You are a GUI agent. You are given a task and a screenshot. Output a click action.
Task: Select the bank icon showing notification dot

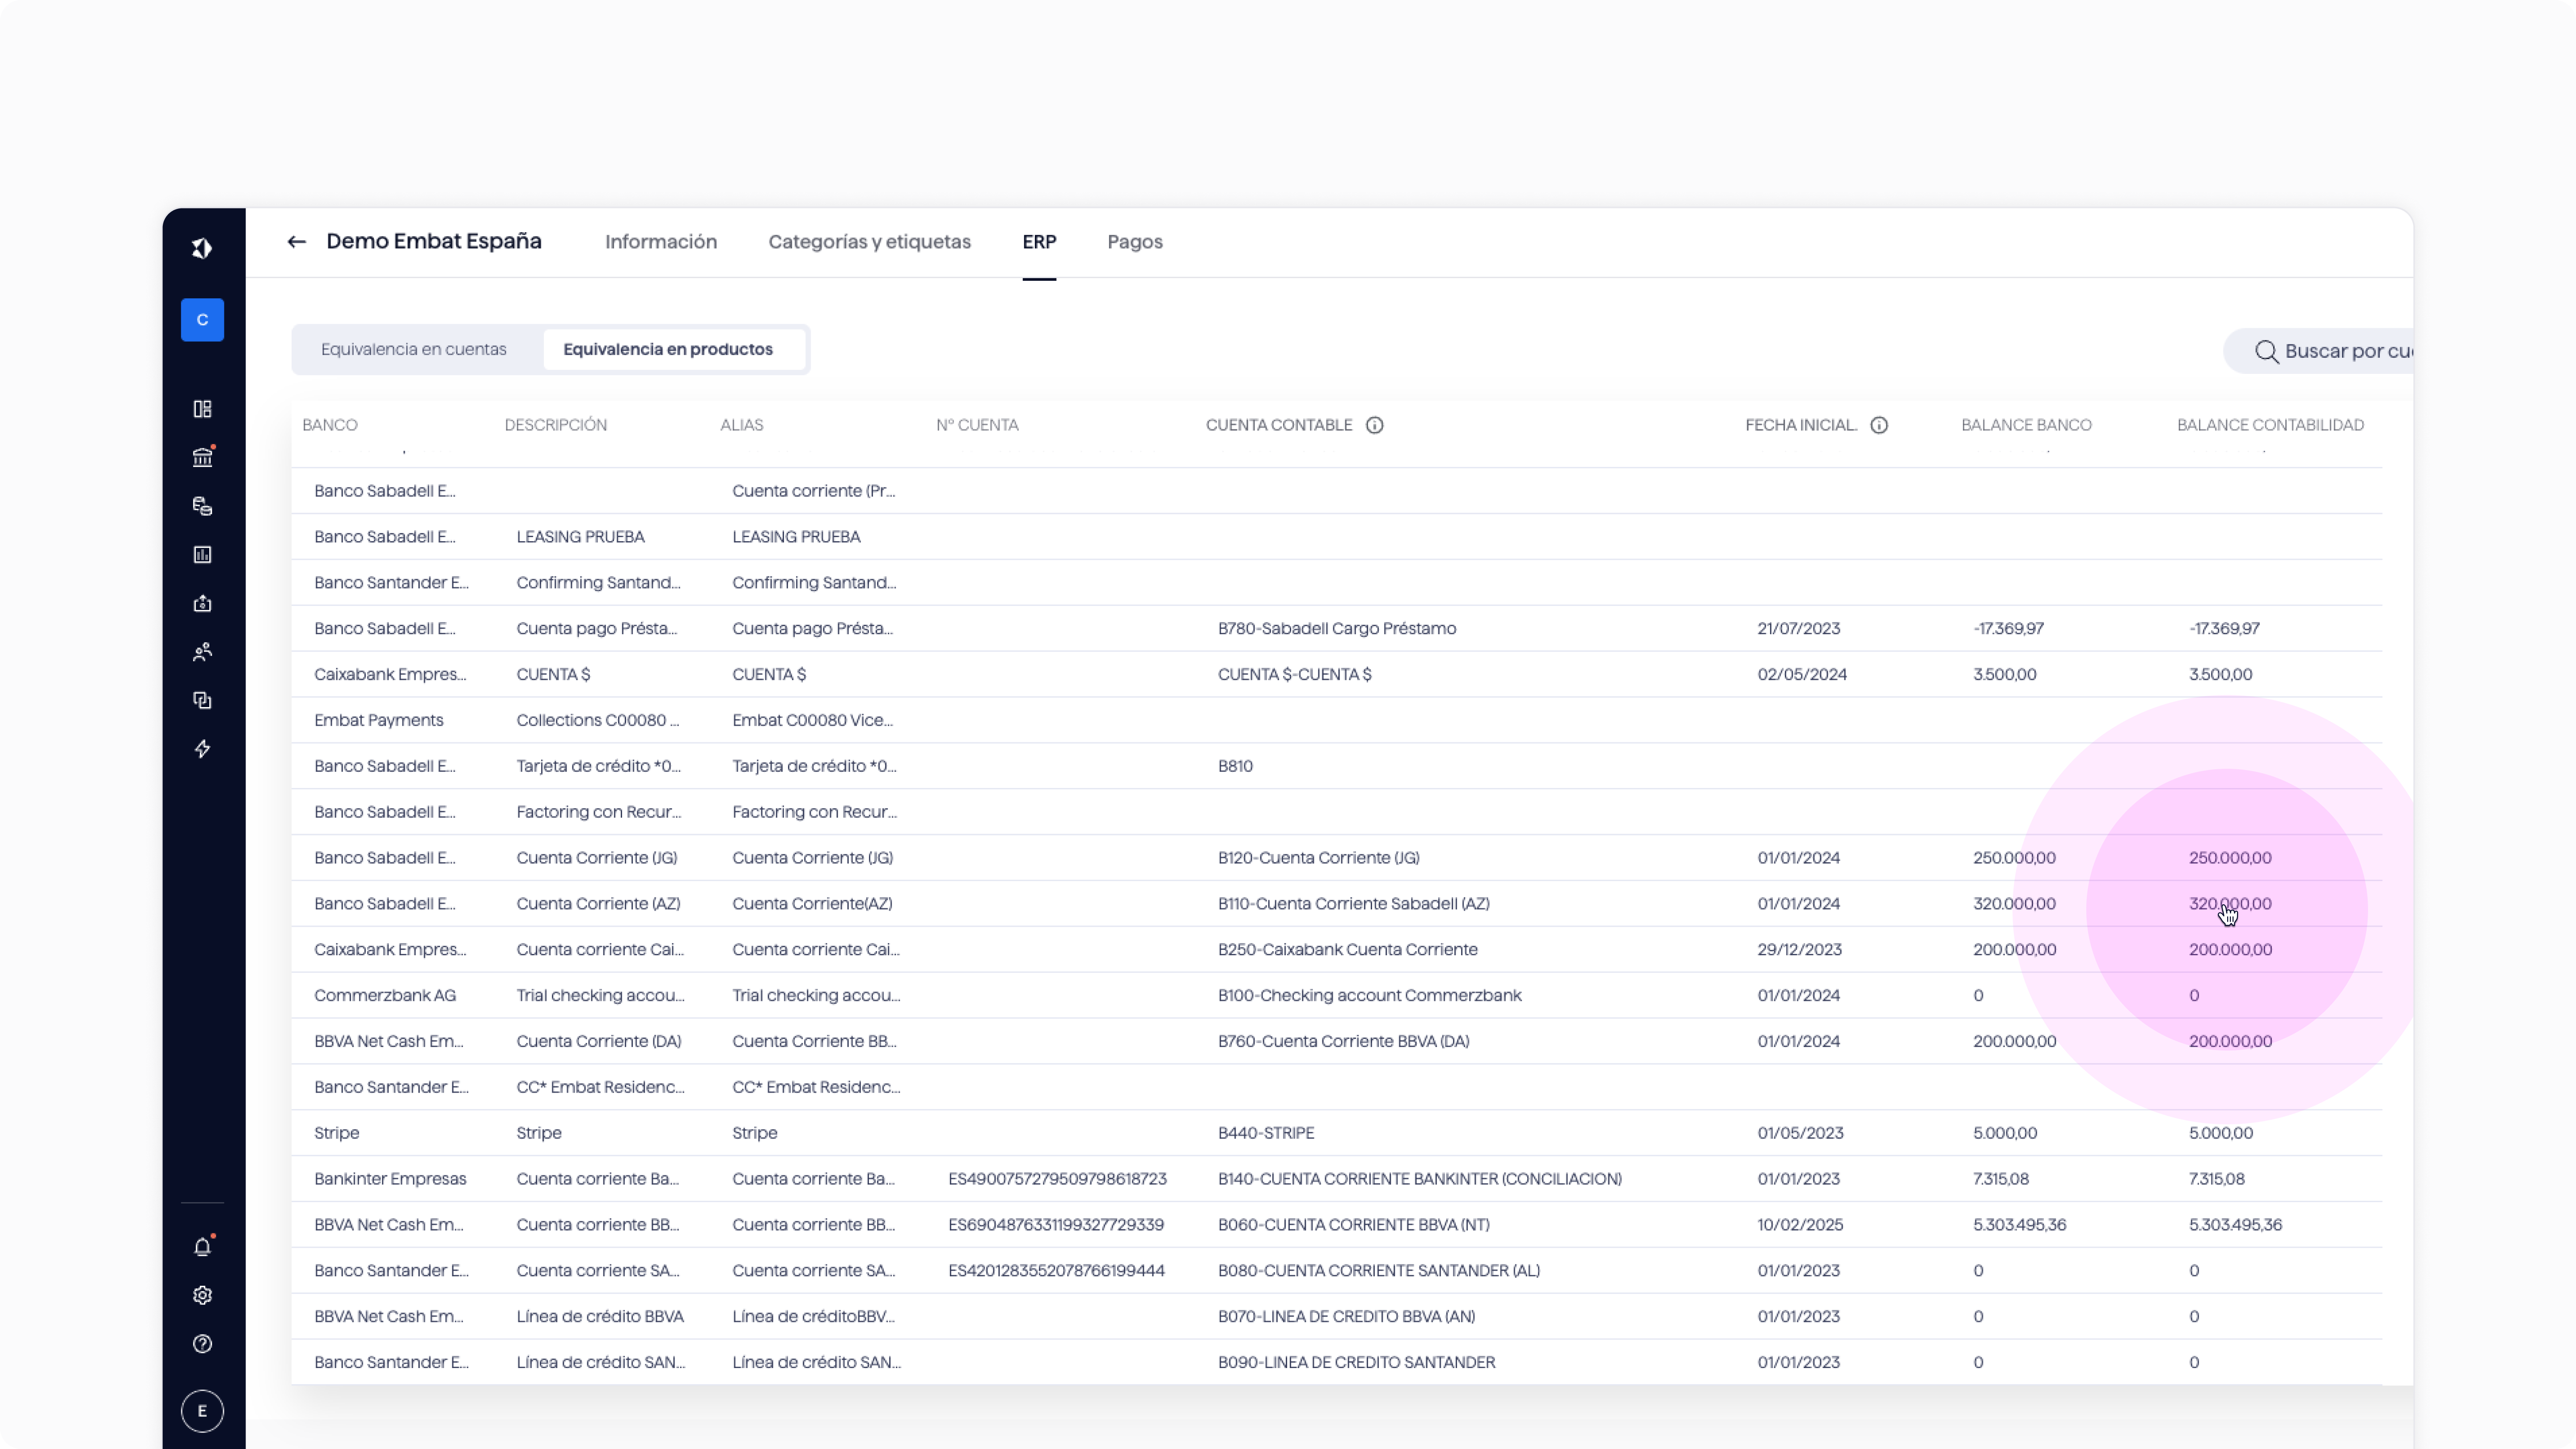(202, 457)
